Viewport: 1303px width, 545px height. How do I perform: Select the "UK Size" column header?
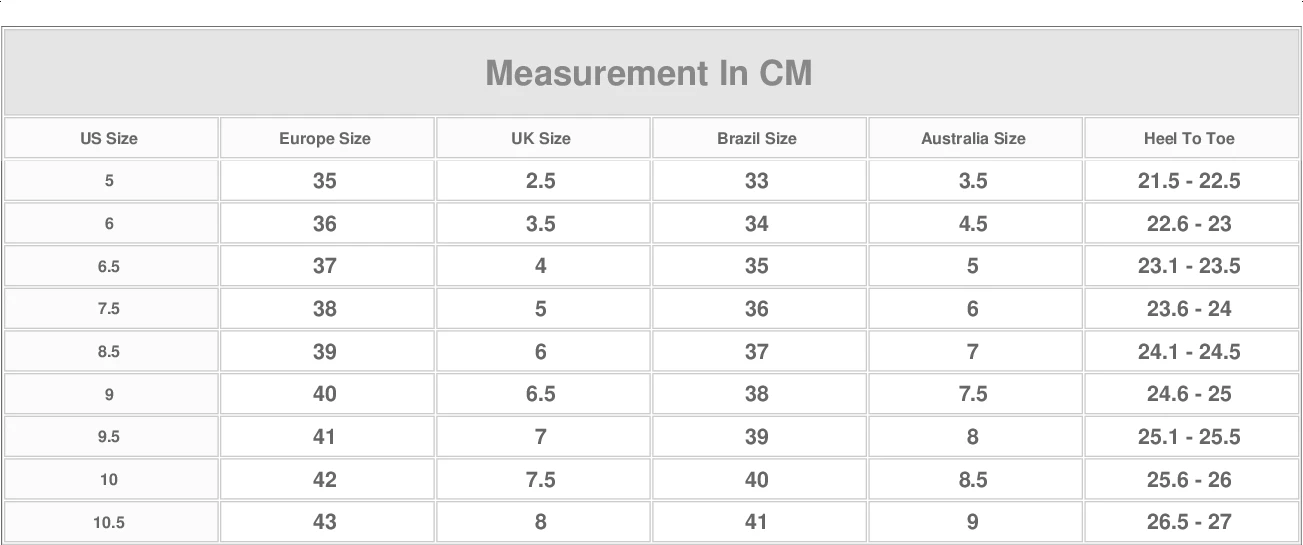click(541, 139)
